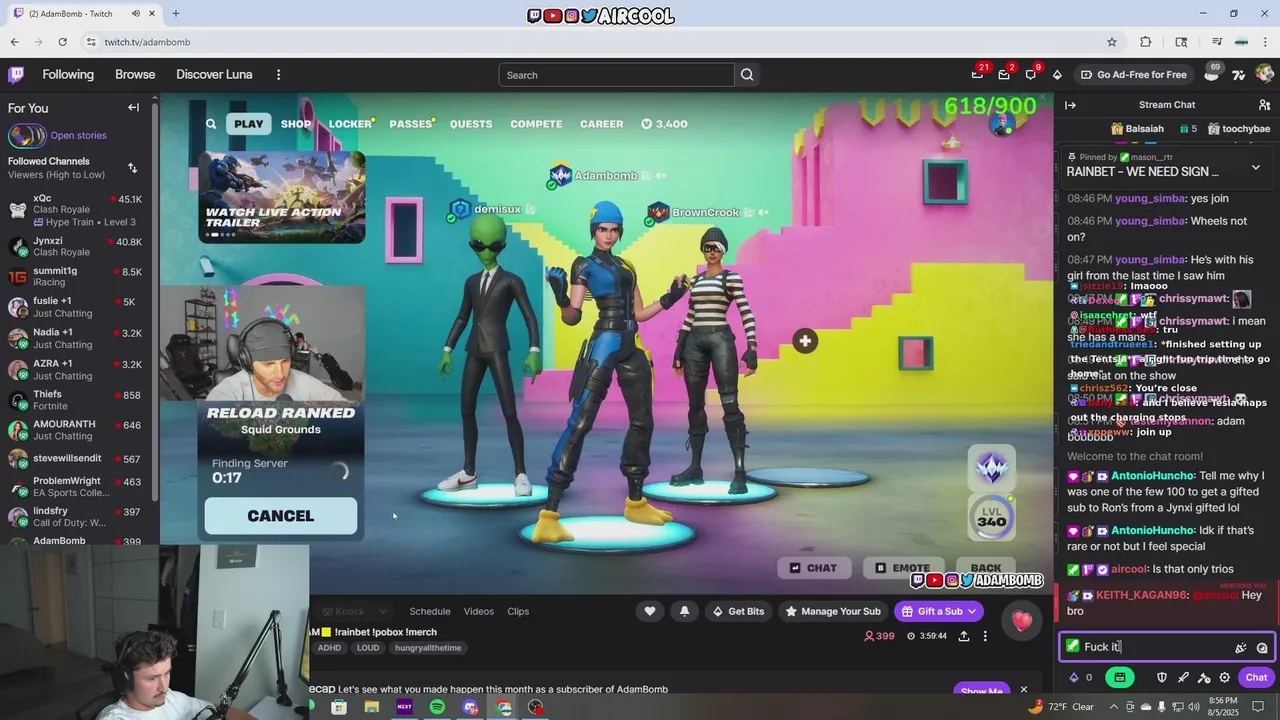Image resolution: width=1280 pixels, height=720 pixels.
Task: Go to Browse
Action: click(135, 75)
